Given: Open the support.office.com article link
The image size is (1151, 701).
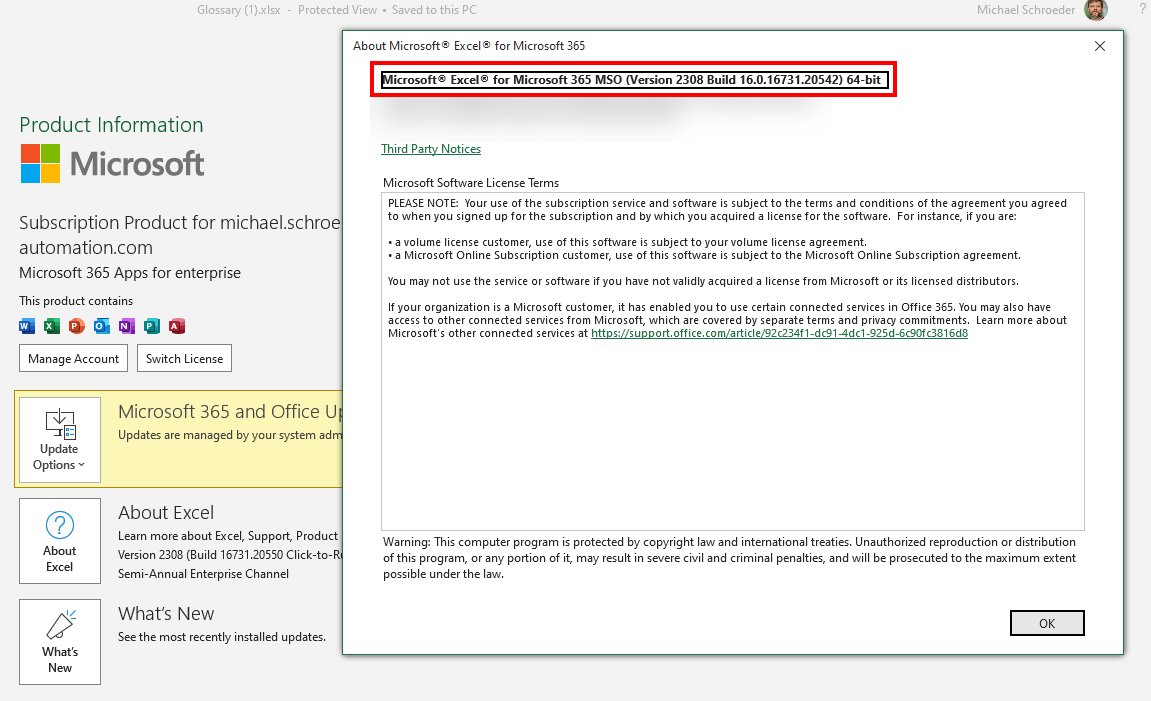Looking at the screenshot, I should point(779,333).
